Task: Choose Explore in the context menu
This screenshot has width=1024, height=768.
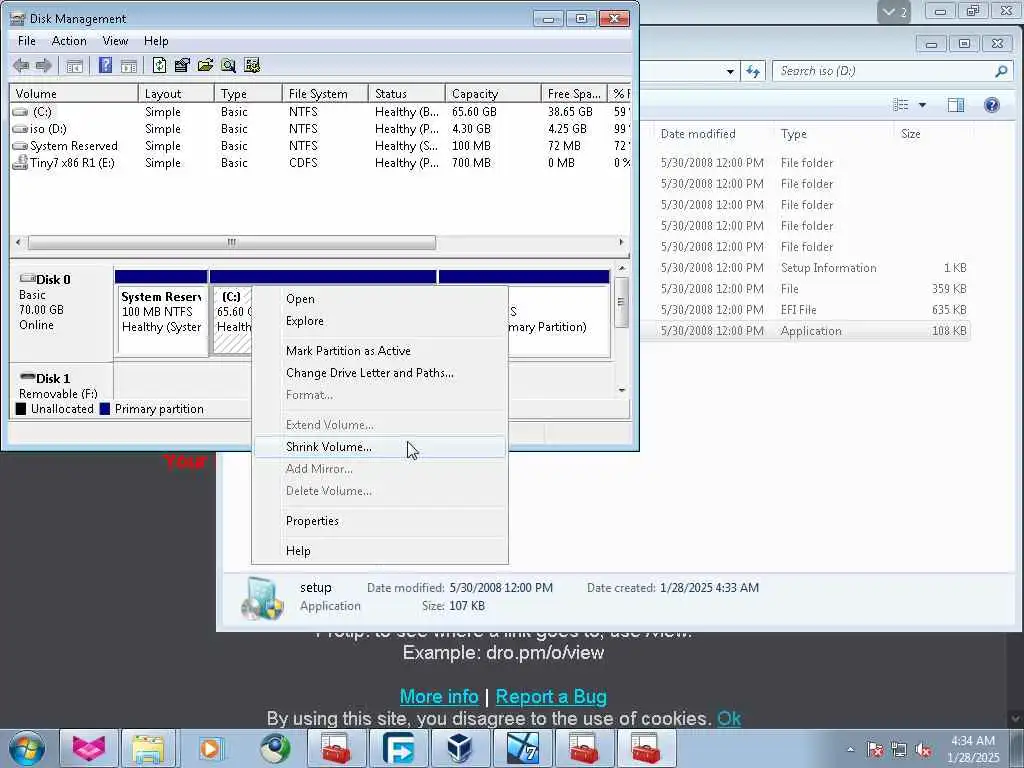Action: (x=379, y=321)
